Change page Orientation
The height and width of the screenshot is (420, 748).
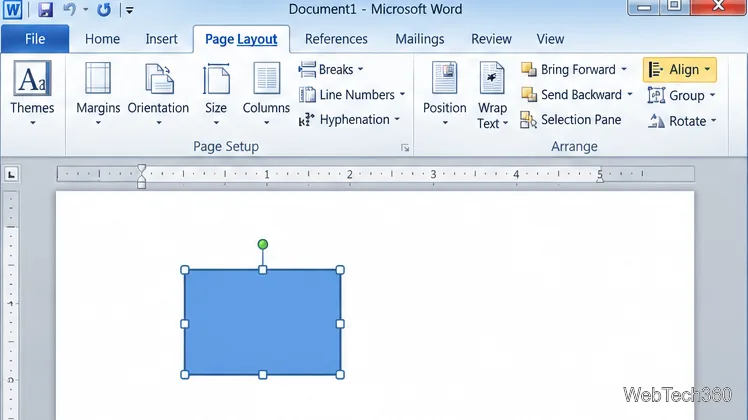click(x=158, y=93)
